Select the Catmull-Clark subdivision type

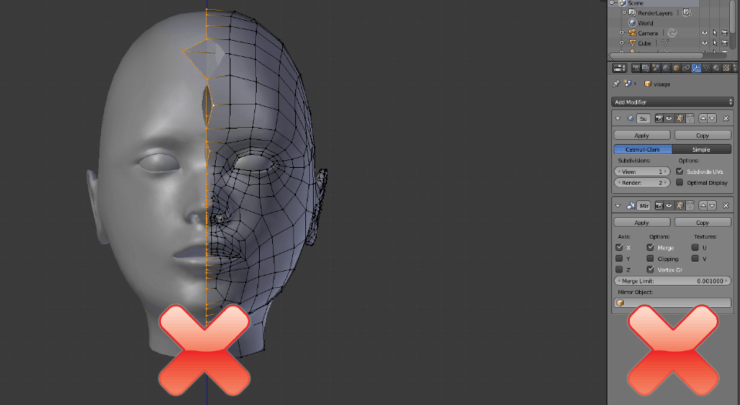642,149
